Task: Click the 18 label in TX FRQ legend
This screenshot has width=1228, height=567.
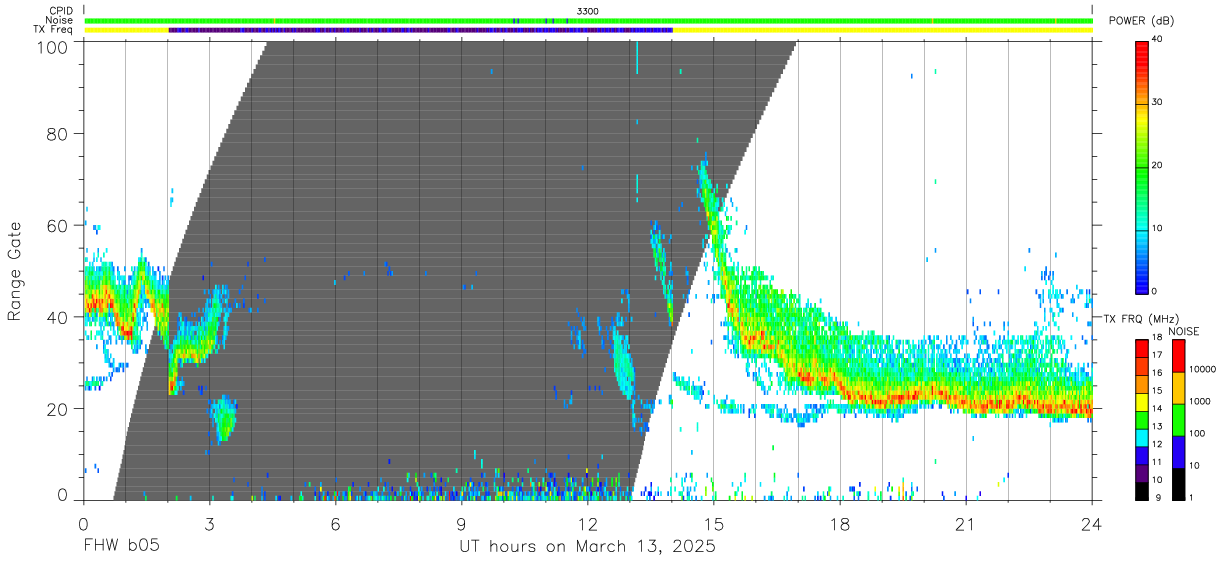Action: click(x=1157, y=337)
